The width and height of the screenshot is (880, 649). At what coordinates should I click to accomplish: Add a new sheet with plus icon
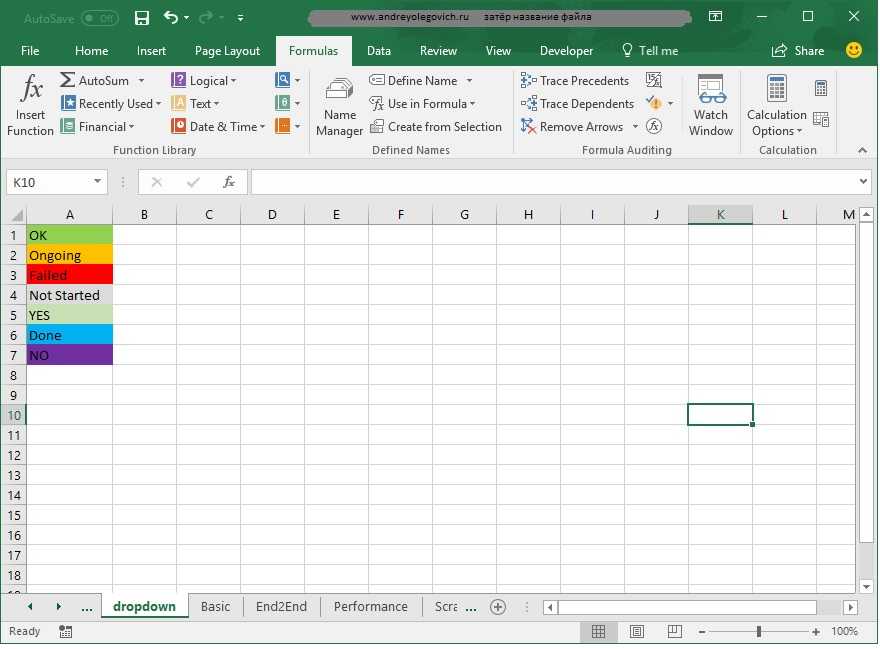point(498,607)
